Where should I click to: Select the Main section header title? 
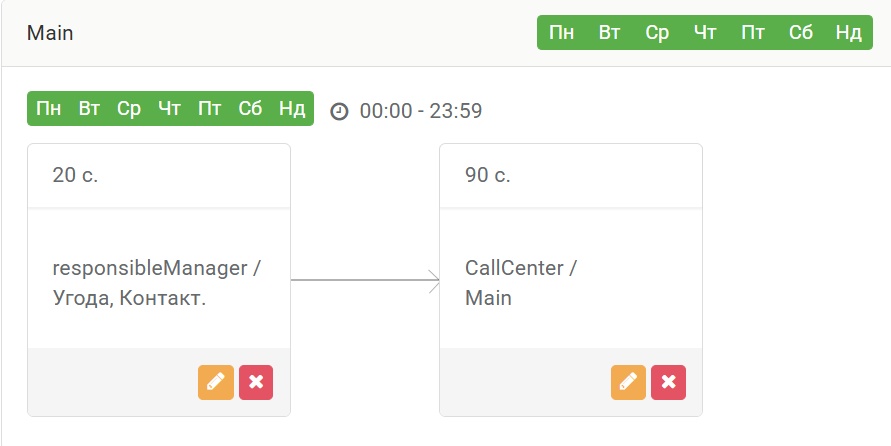(x=50, y=33)
